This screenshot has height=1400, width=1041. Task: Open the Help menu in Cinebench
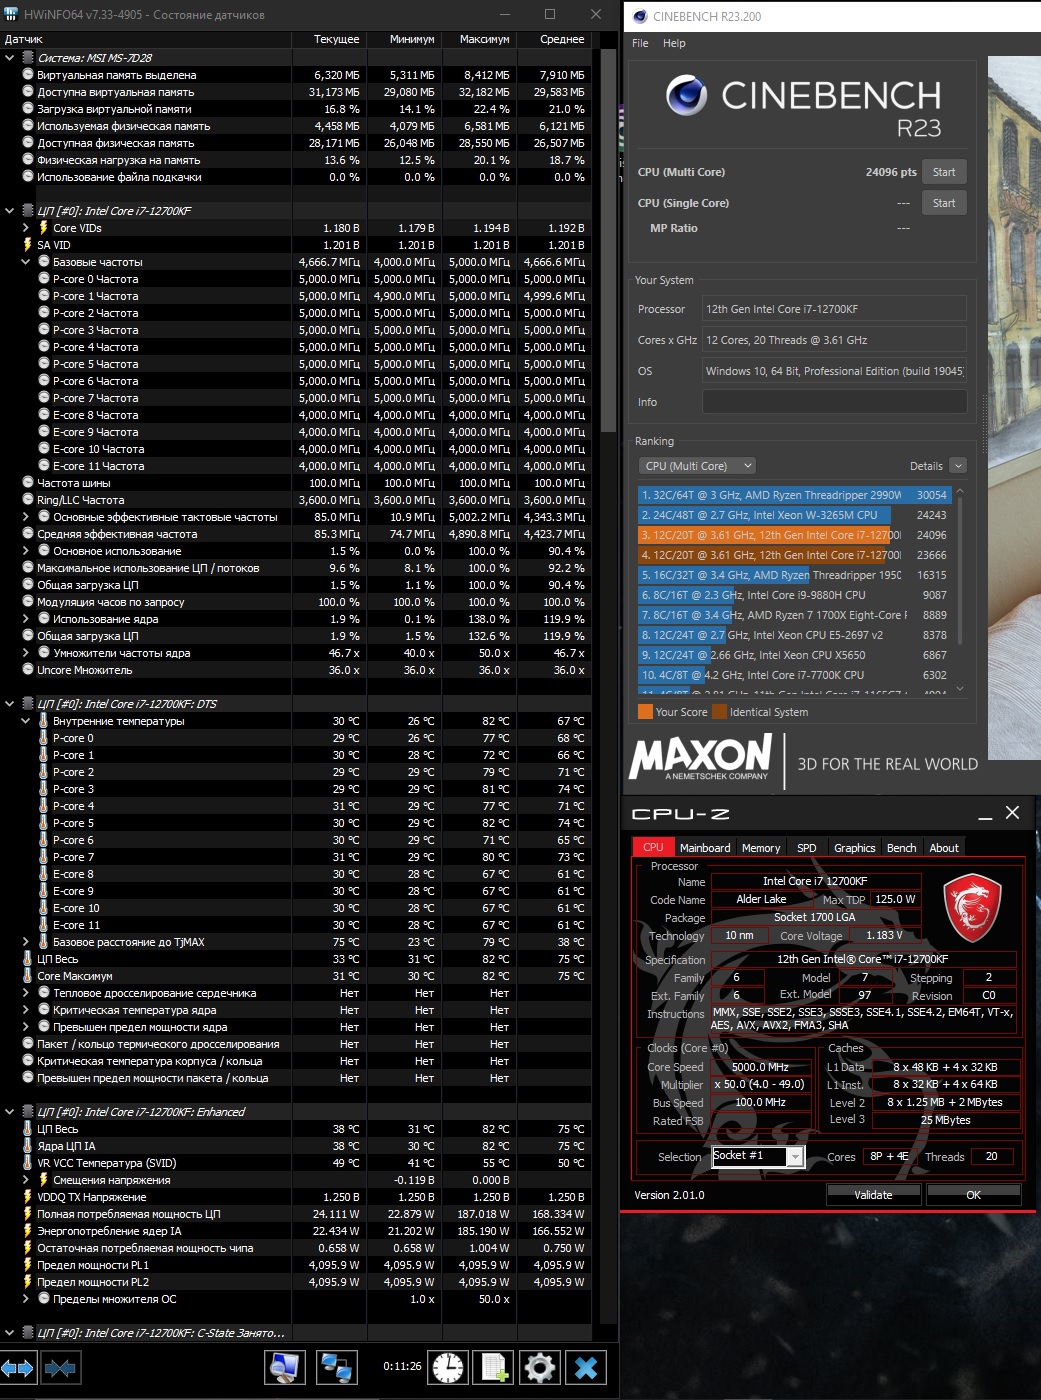coord(674,43)
